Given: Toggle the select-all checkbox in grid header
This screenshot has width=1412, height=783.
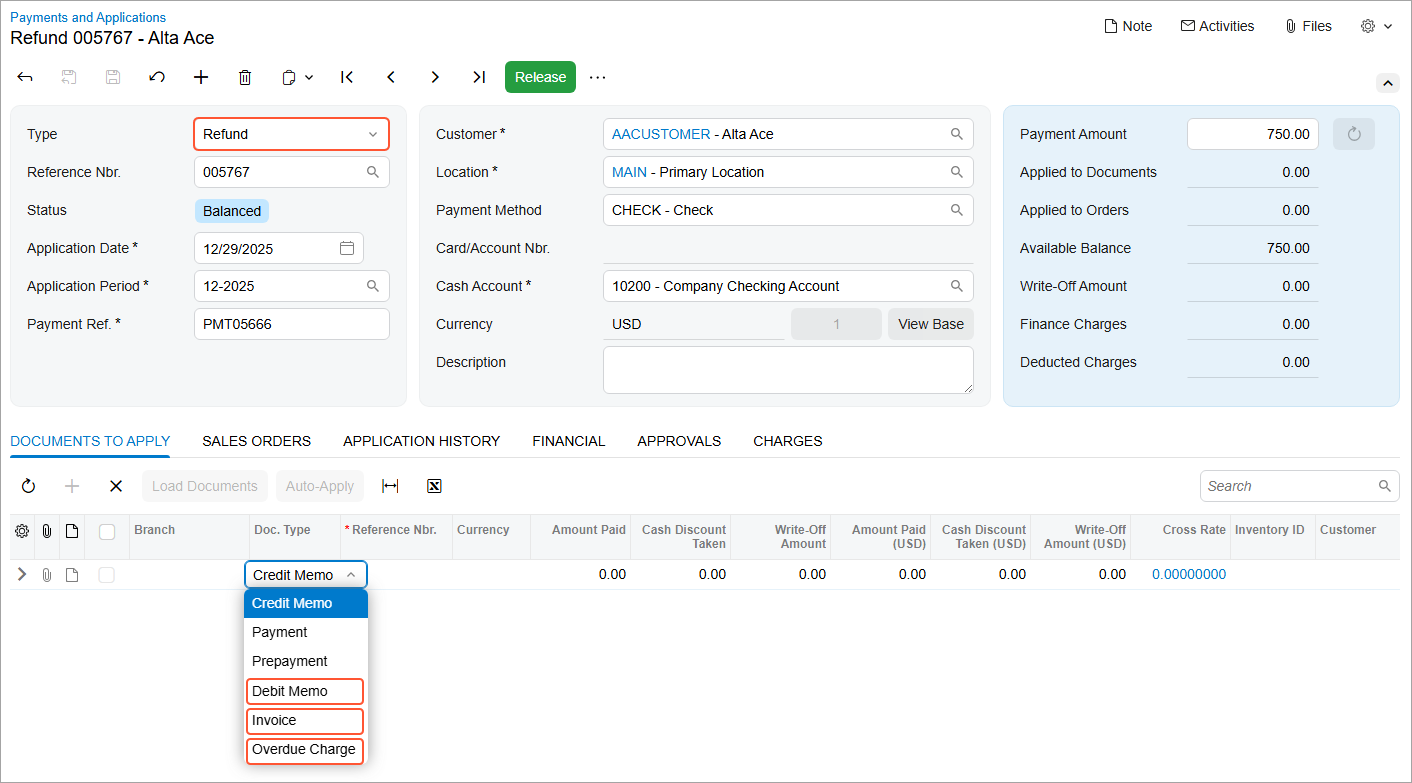Looking at the screenshot, I should (107, 532).
